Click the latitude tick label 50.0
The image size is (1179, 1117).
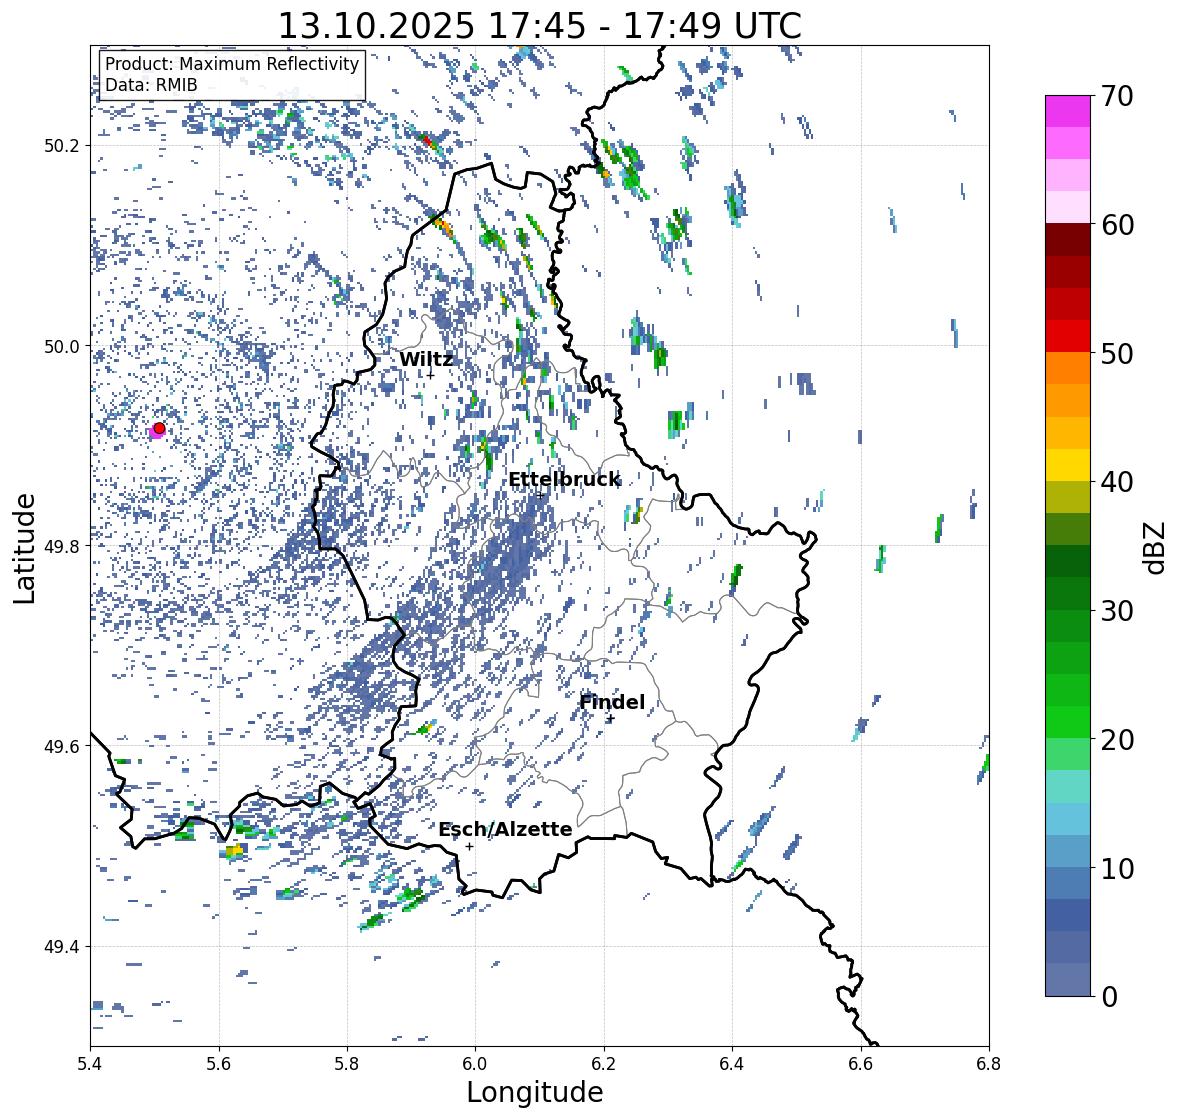(x=62, y=347)
